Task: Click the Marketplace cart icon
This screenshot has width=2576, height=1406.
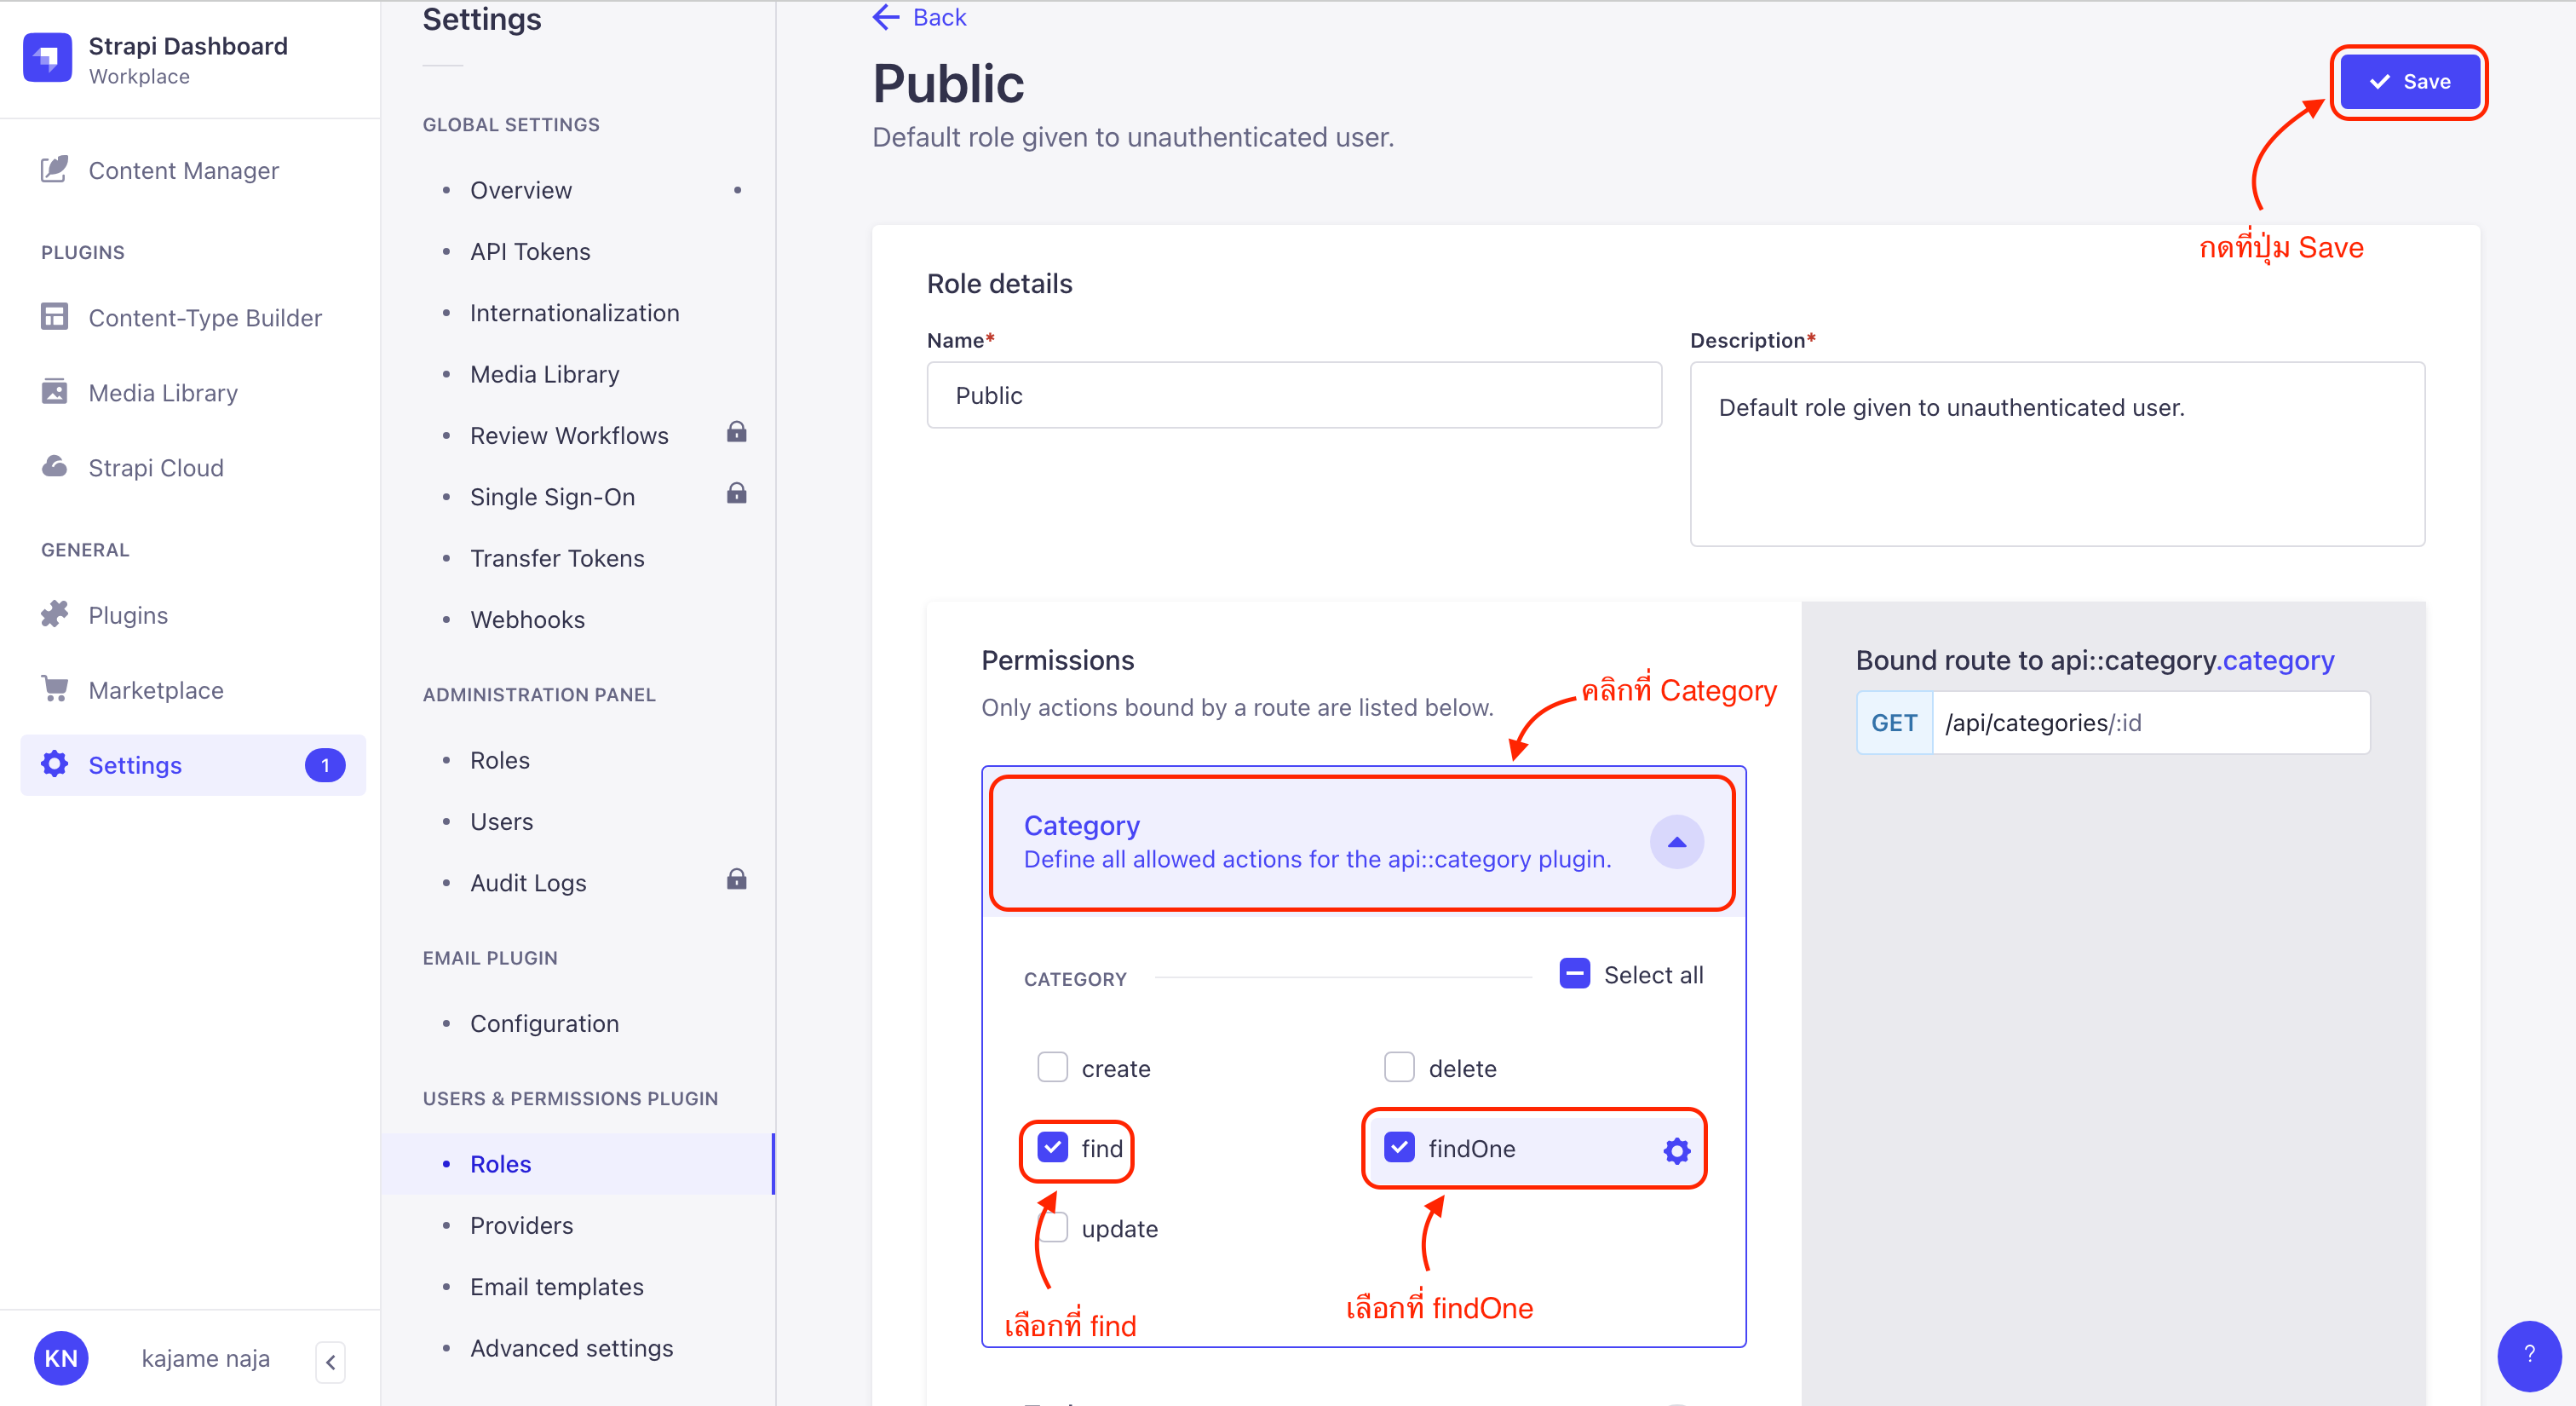Action: click(x=54, y=689)
